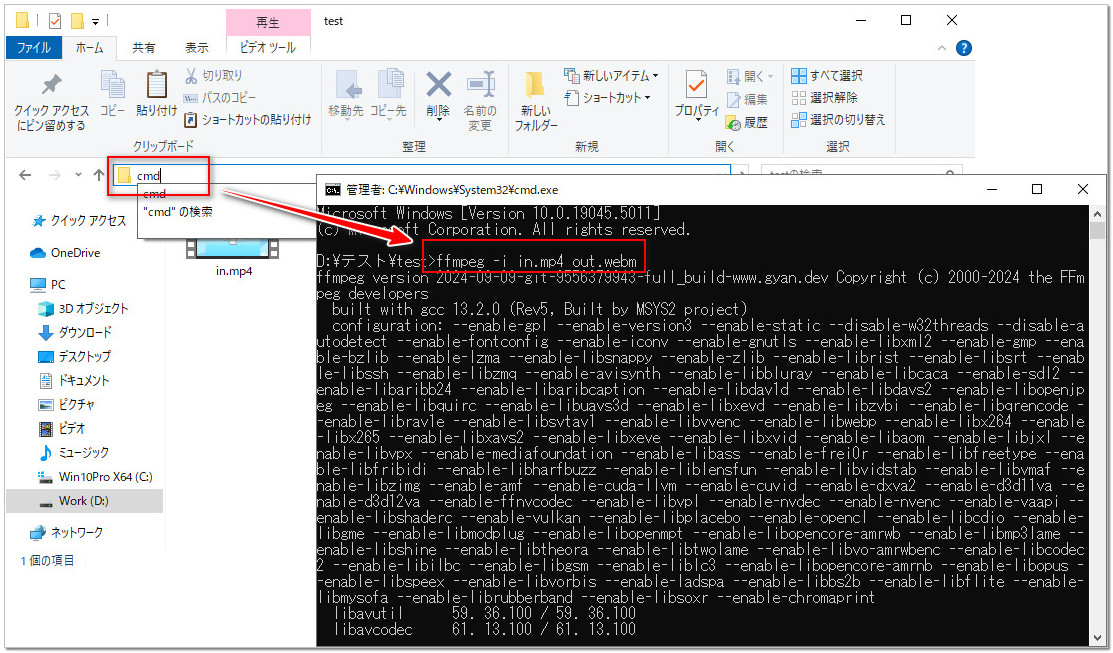The width and height of the screenshot is (1113, 653).
Task: Choose Copy path (パスのコピー)
Action: point(219,97)
